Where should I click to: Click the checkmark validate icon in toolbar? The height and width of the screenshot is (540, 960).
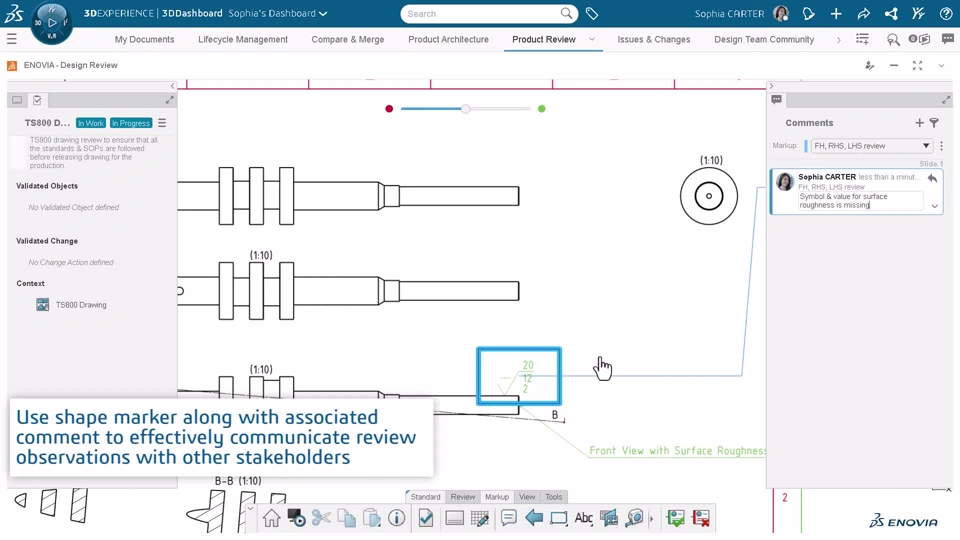(426, 518)
